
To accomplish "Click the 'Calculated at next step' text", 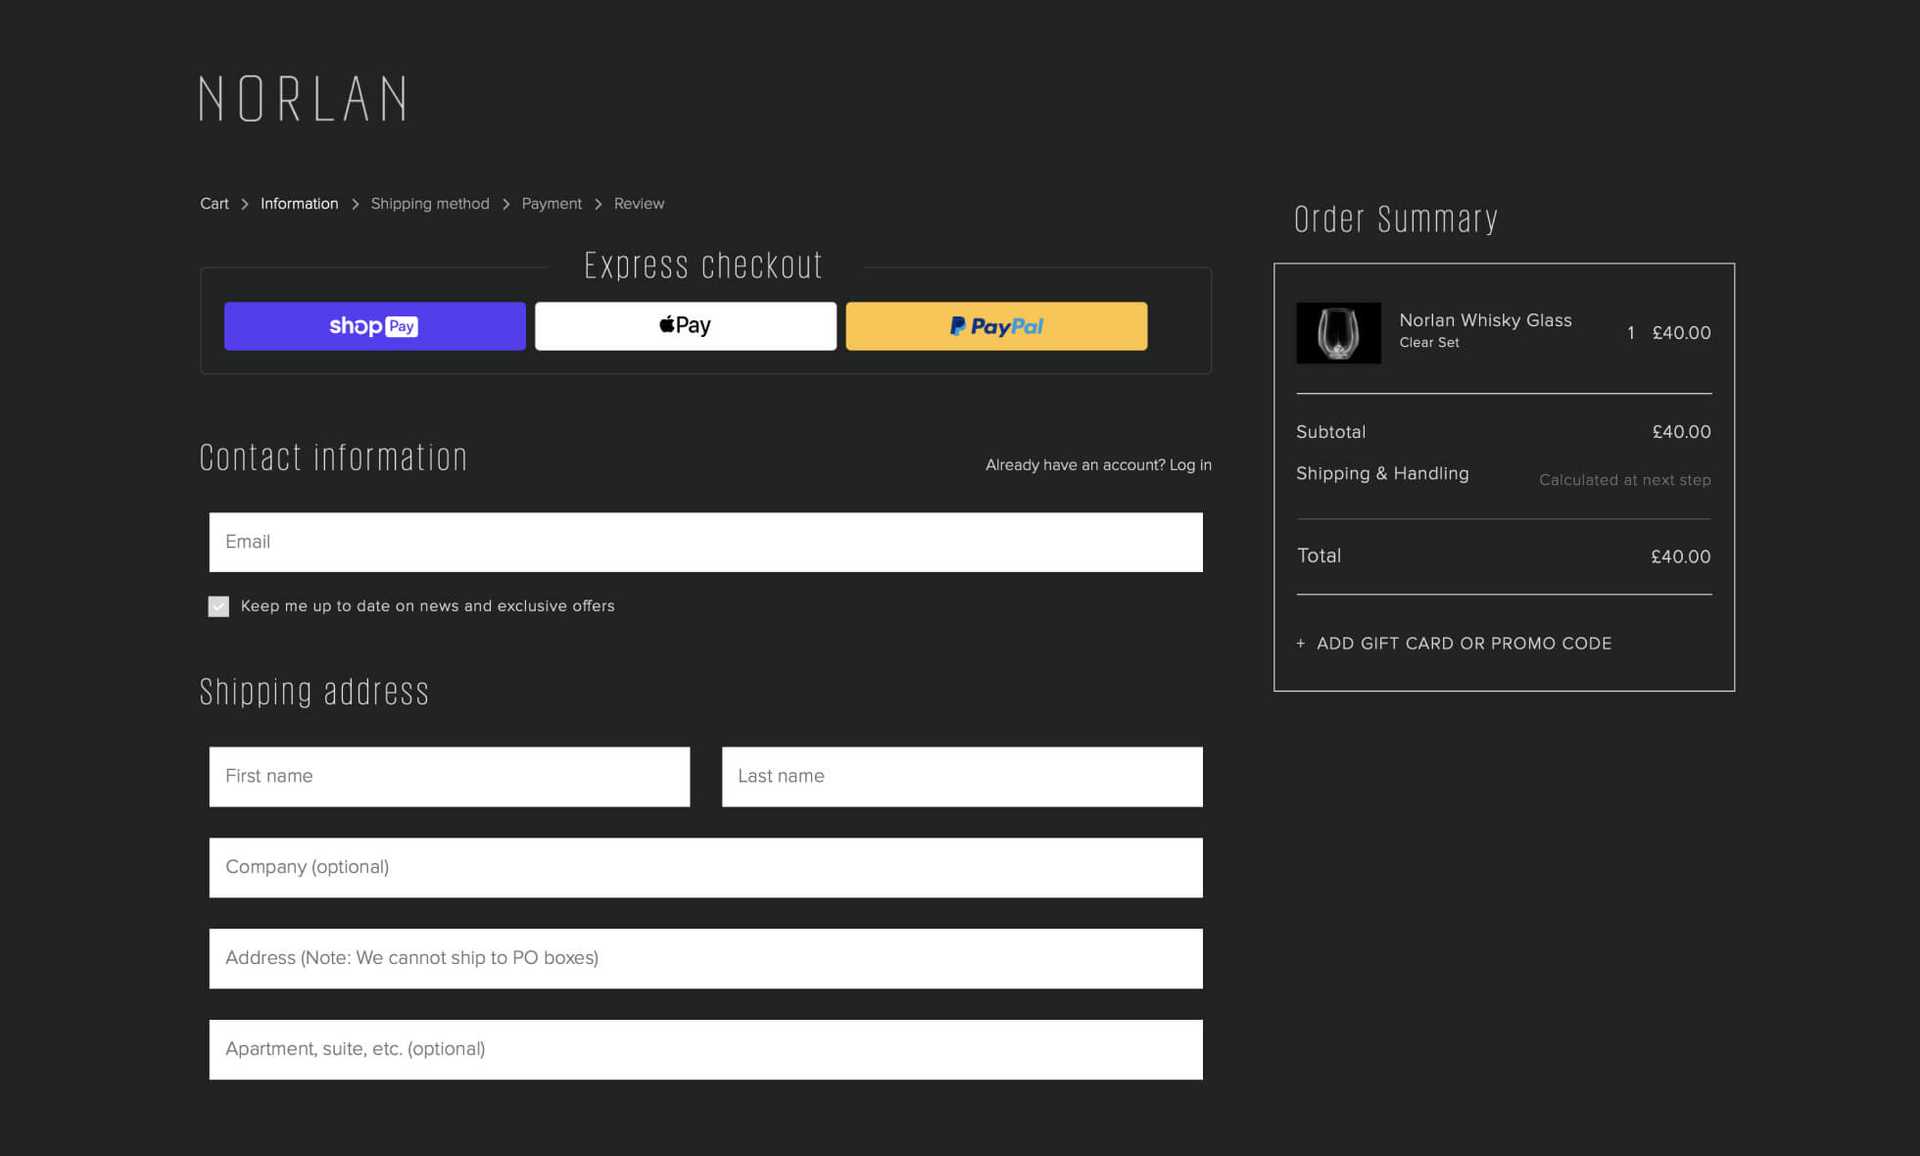I will coord(1625,480).
